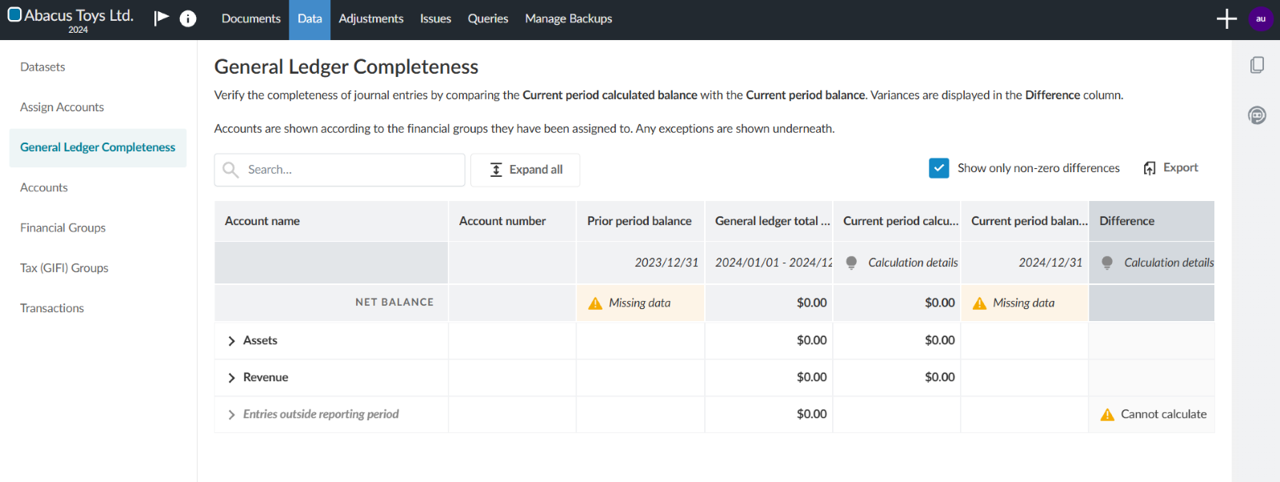This screenshot has width=1280, height=482.
Task: Click the Difference column header
Action: coord(1152,221)
